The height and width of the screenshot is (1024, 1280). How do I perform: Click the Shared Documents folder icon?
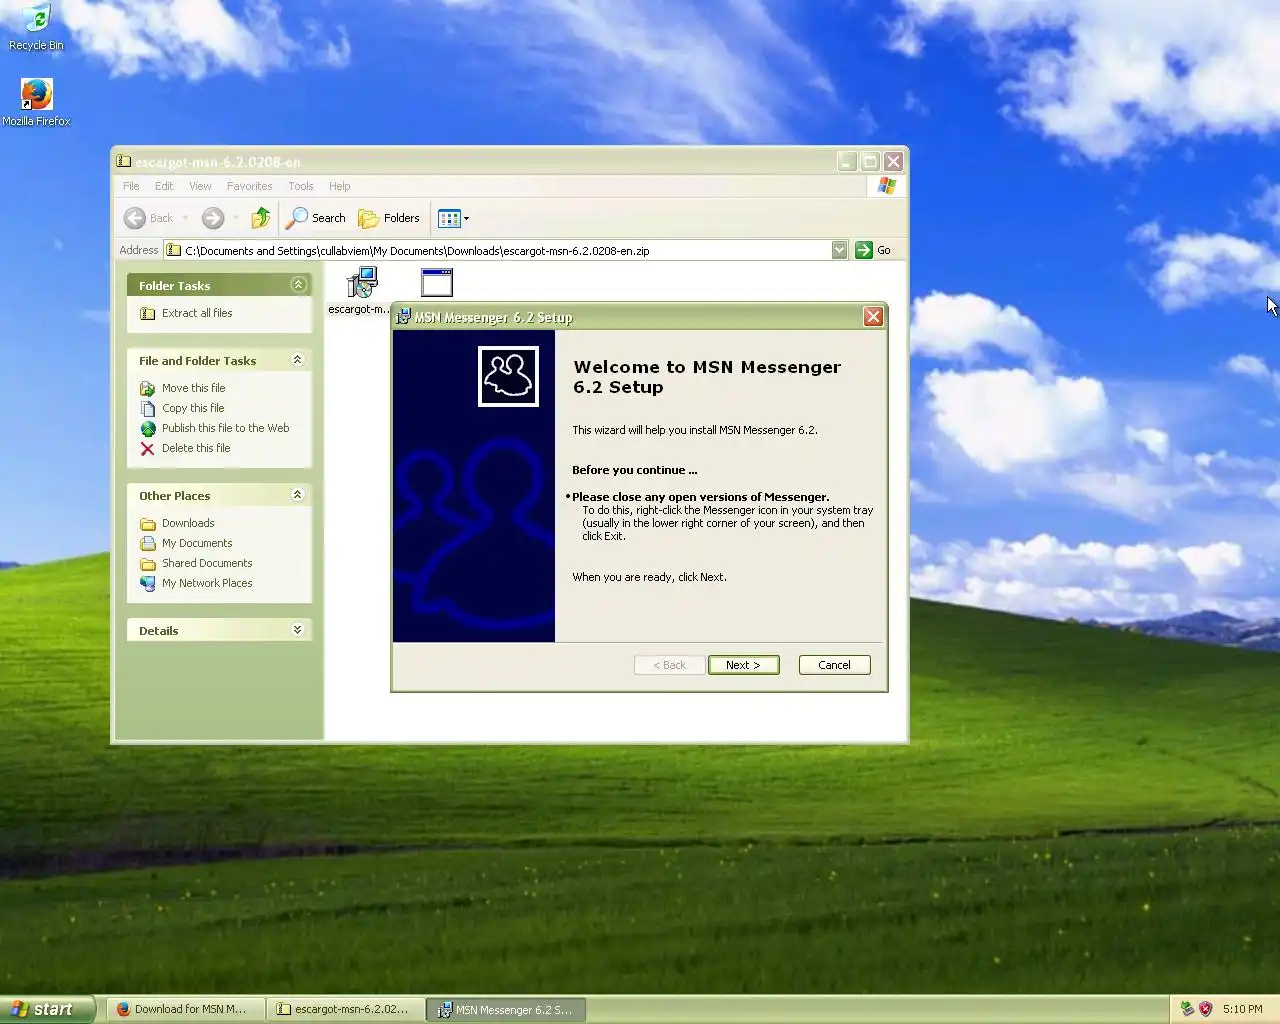pos(148,563)
